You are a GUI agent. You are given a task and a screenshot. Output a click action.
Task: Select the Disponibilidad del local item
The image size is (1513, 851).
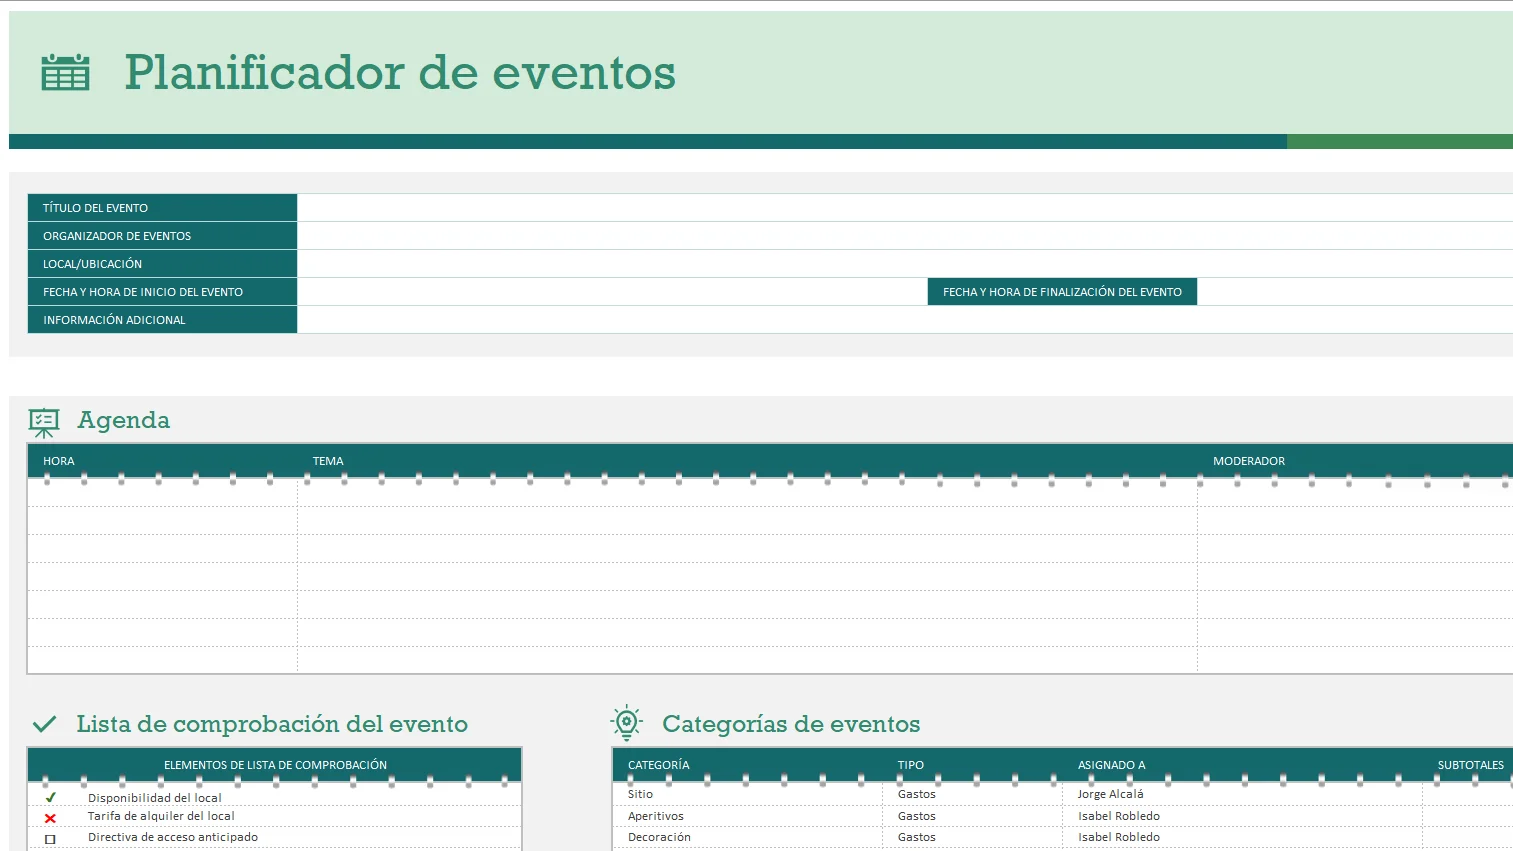[x=155, y=798]
